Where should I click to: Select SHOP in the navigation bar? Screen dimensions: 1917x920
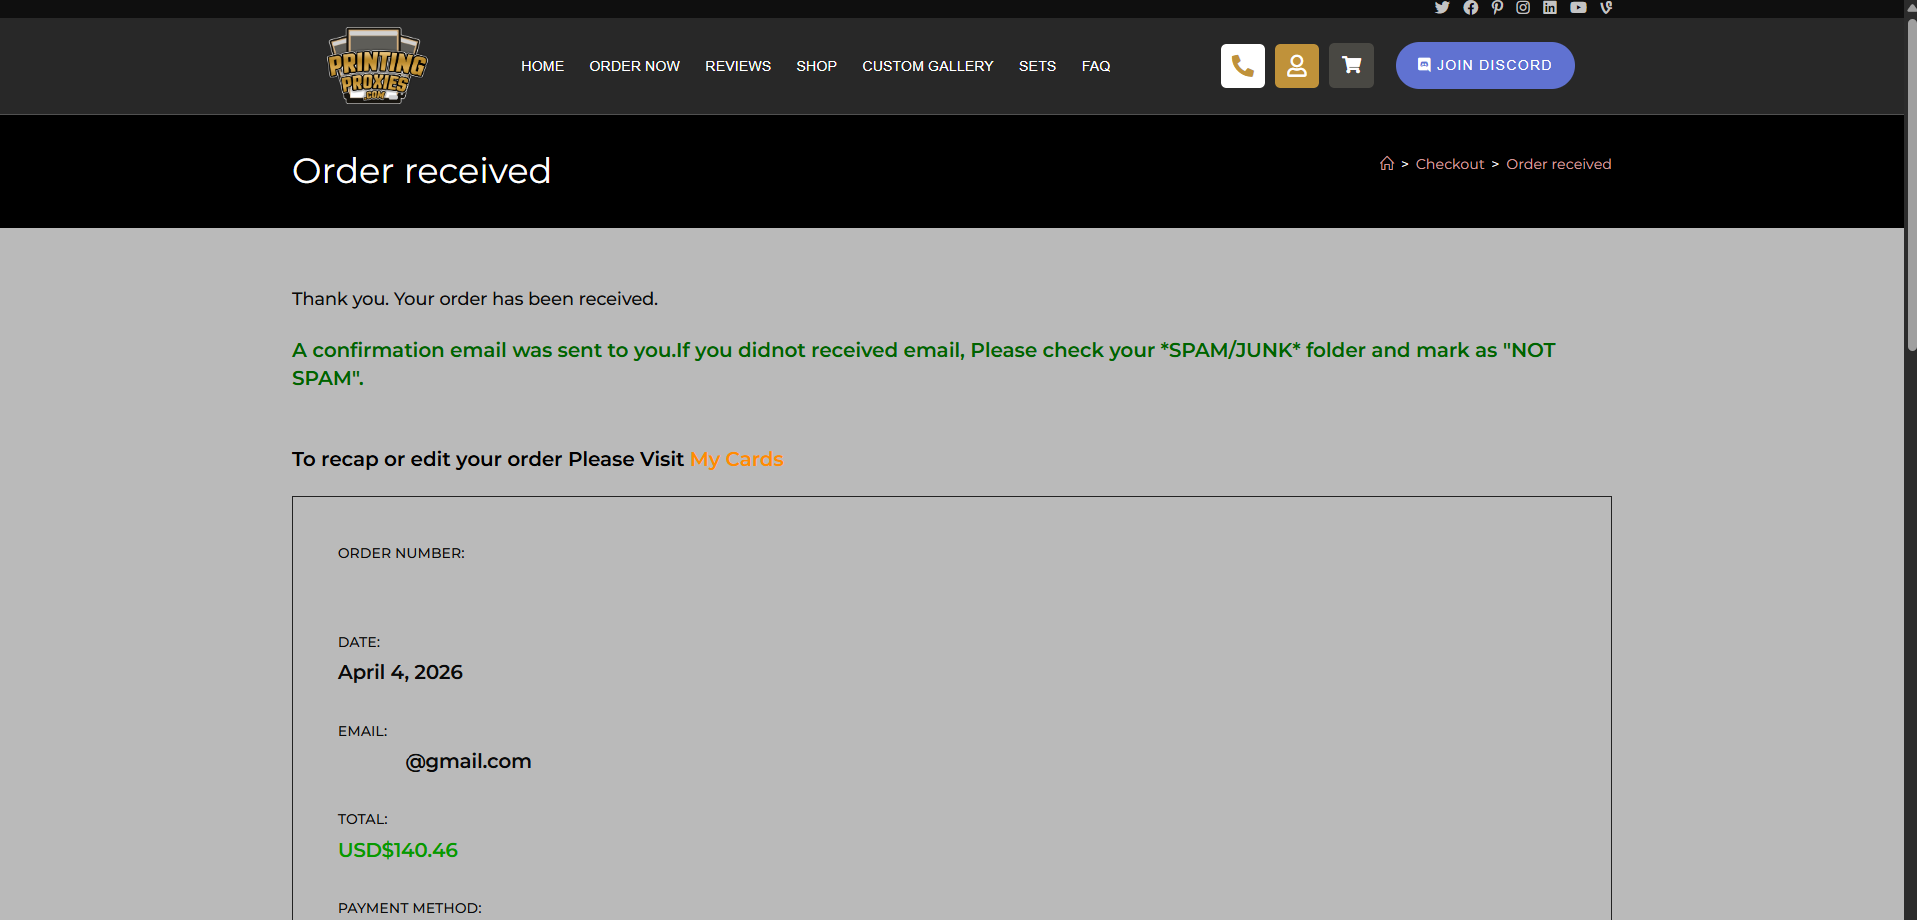coord(816,66)
